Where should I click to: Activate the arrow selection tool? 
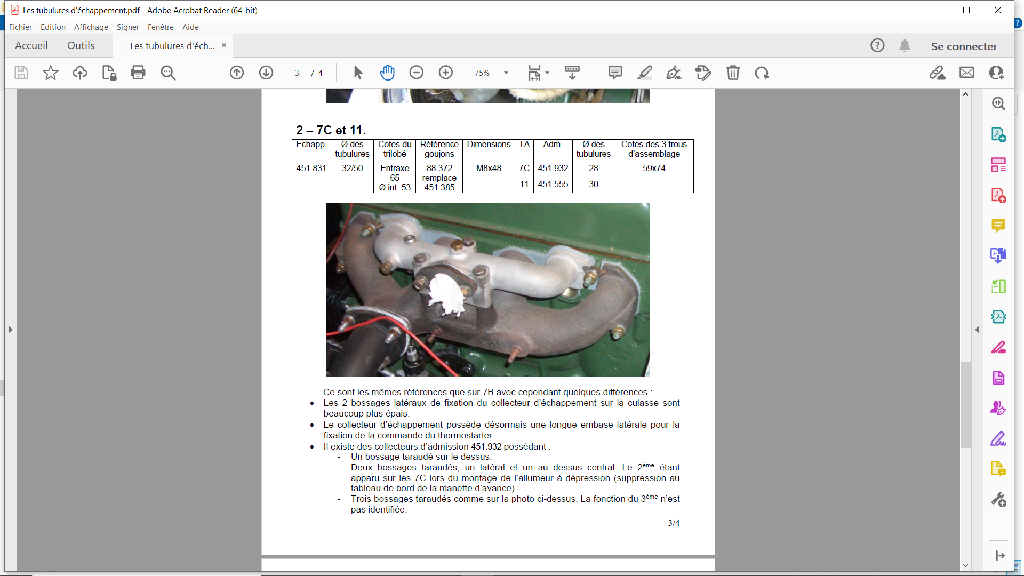click(358, 72)
